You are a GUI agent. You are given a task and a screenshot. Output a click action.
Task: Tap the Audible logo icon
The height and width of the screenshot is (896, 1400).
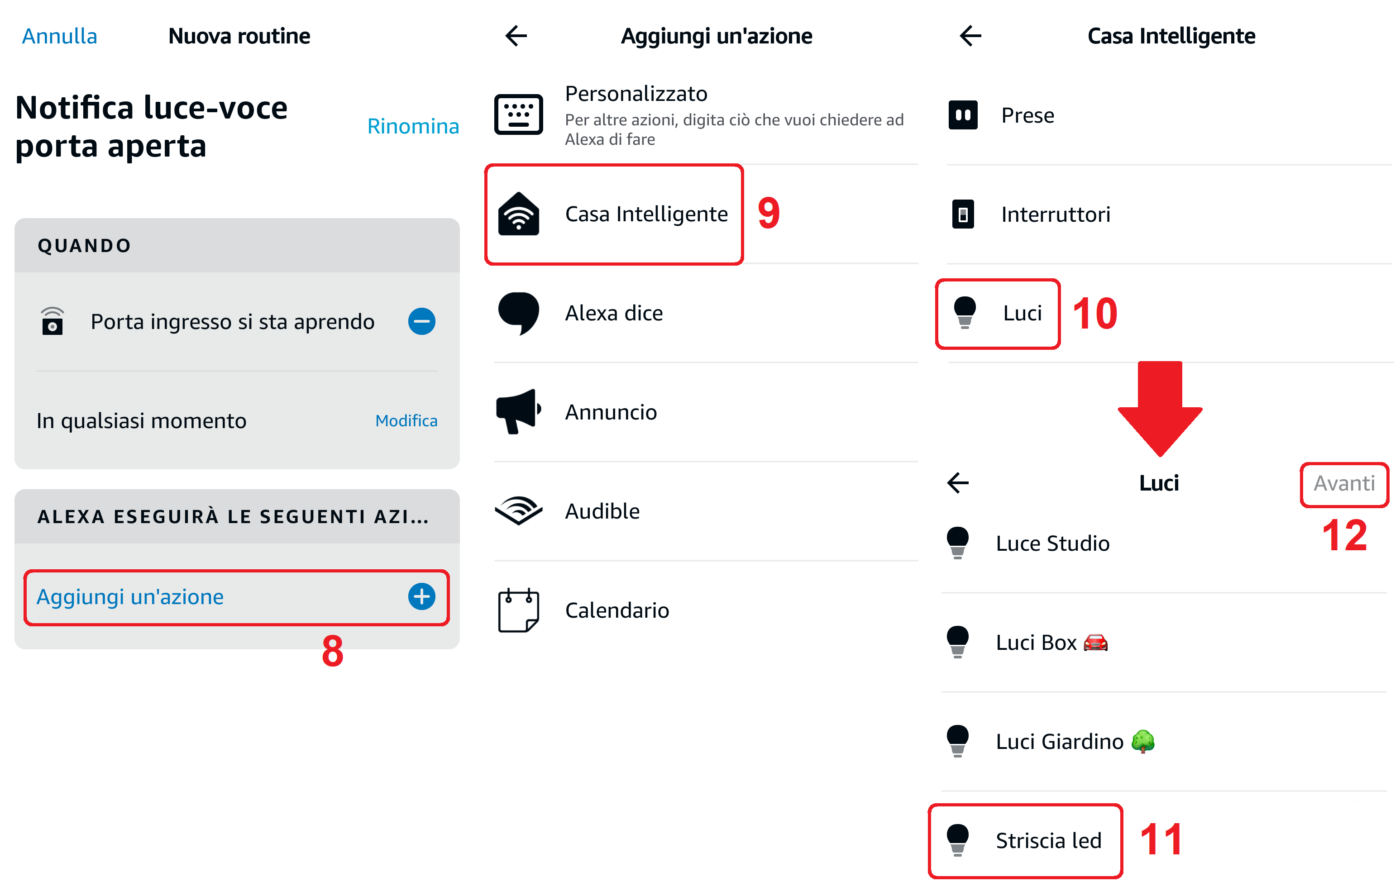(518, 511)
